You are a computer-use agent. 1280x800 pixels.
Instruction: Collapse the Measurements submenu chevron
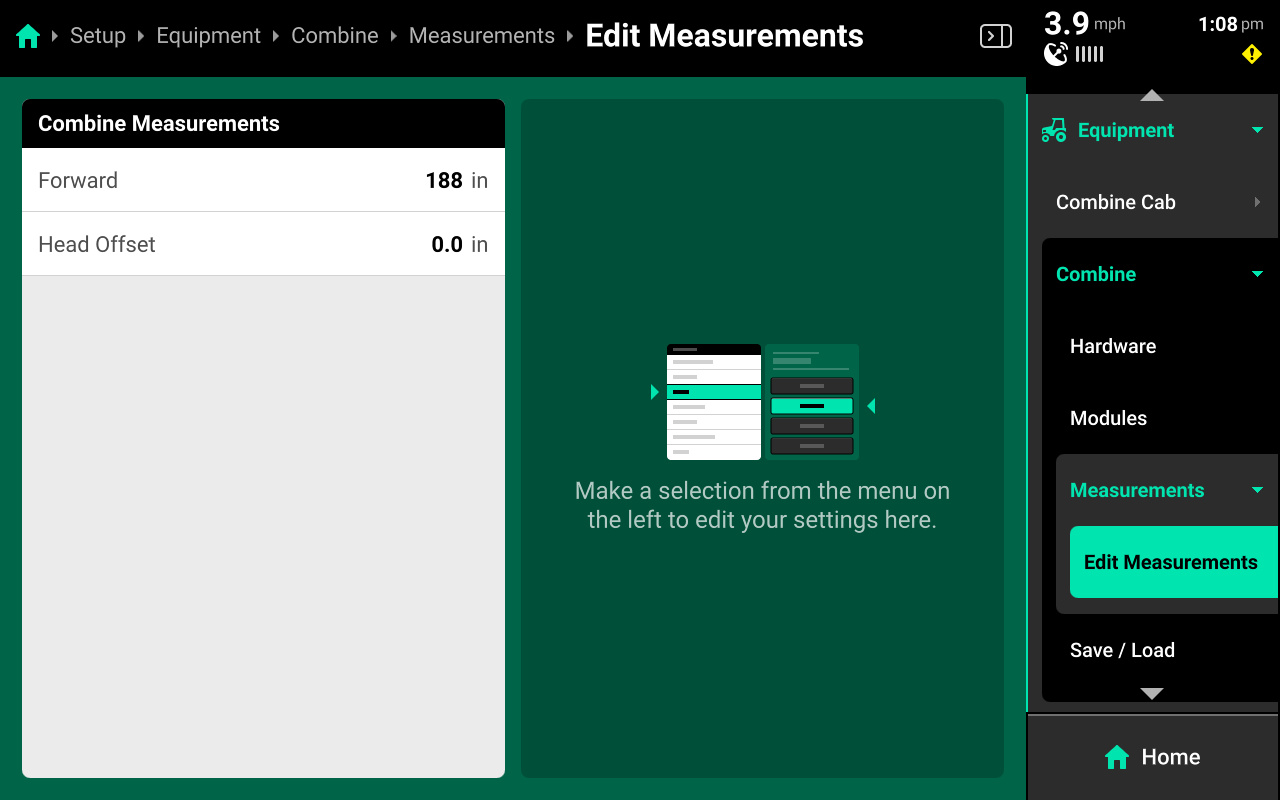pyautogui.click(x=1257, y=491)
